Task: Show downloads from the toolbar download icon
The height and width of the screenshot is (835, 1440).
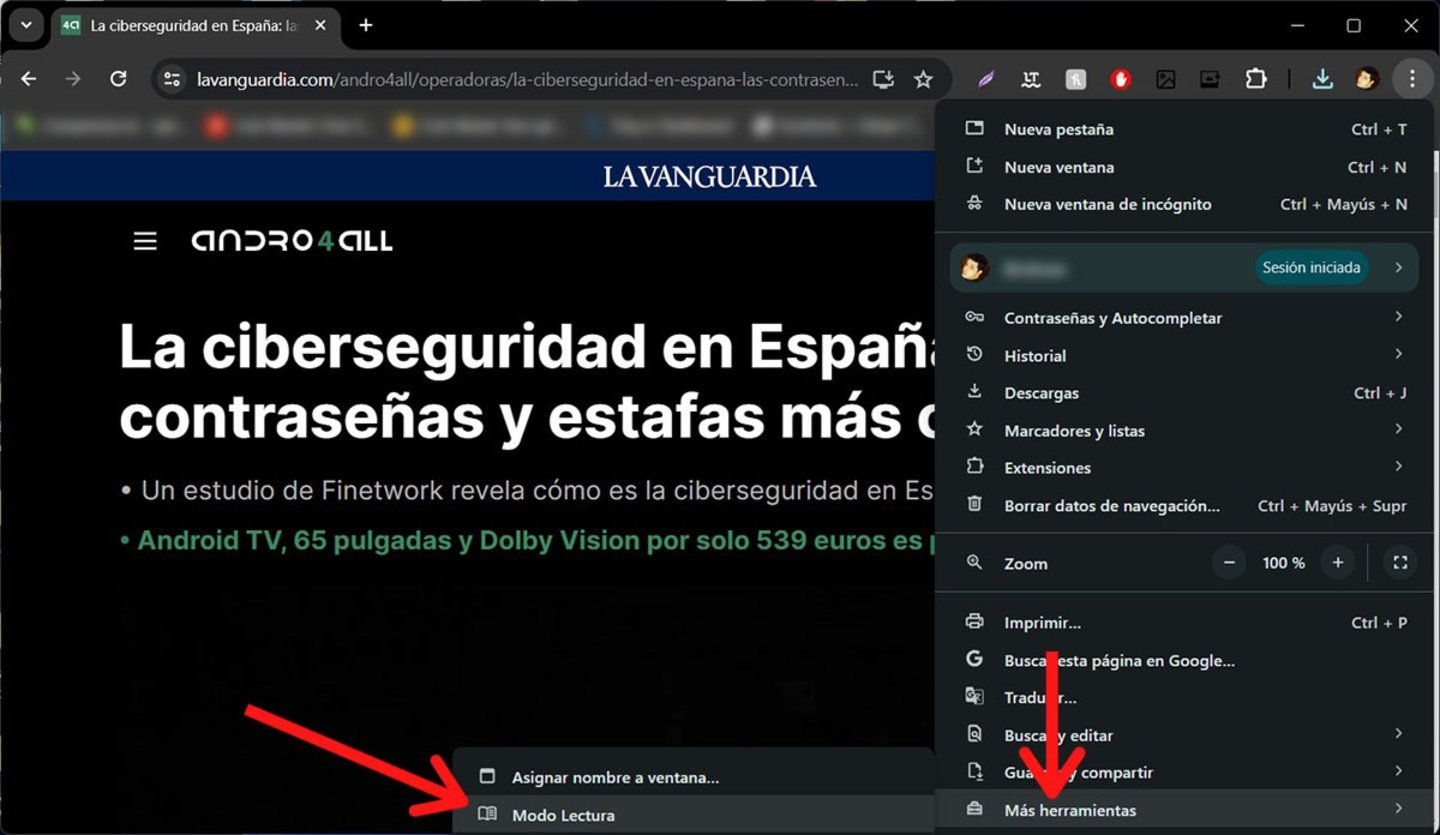Action: [x=1322, y=79]
